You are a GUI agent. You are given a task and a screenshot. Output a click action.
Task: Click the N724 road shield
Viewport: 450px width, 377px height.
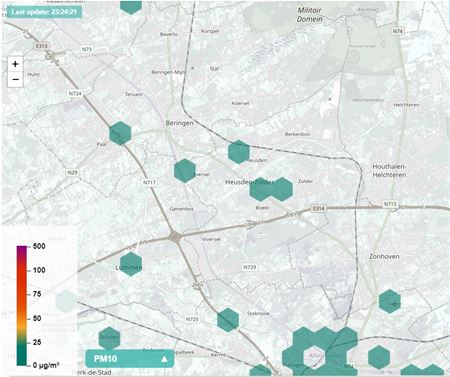75,94
